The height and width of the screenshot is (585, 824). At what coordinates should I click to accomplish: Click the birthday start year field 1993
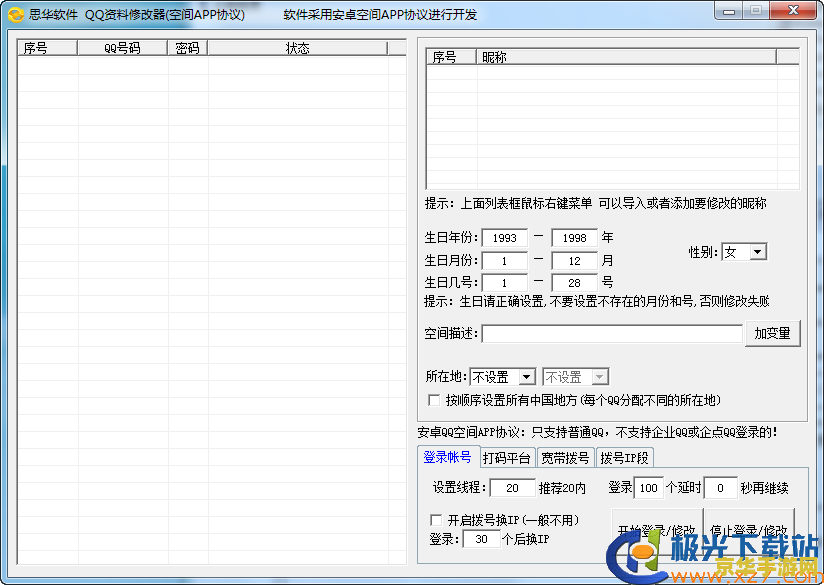point(504,238)
